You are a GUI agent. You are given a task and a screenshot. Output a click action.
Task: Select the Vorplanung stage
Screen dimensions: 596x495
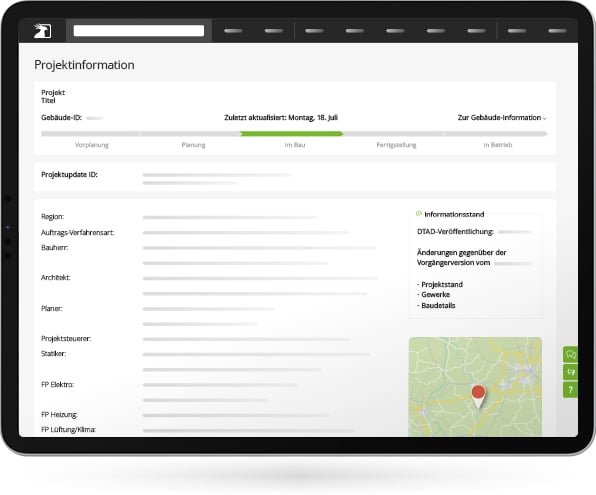point(92,145)
